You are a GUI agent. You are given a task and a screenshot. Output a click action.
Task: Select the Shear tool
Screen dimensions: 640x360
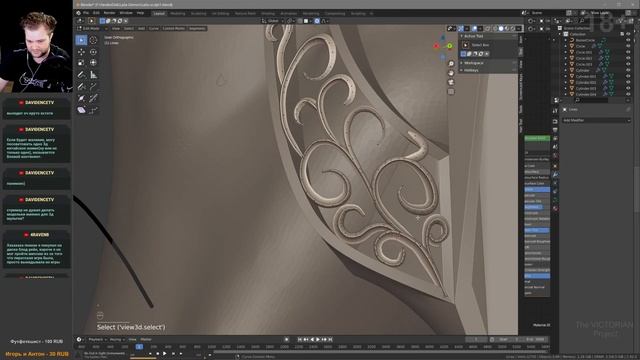pos(81,110)
